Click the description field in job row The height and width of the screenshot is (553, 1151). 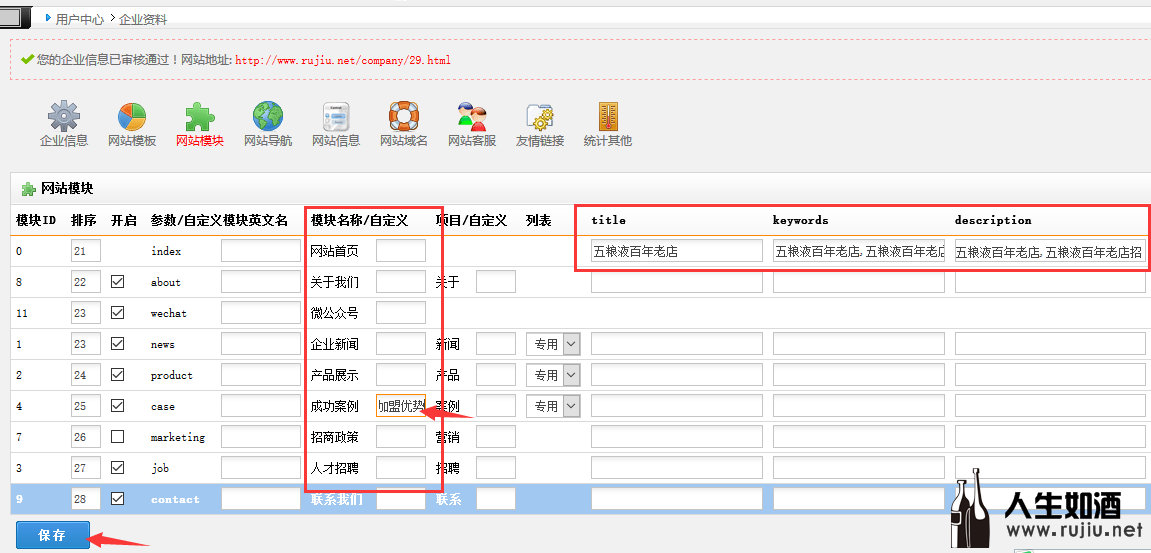click(1050, 467)
